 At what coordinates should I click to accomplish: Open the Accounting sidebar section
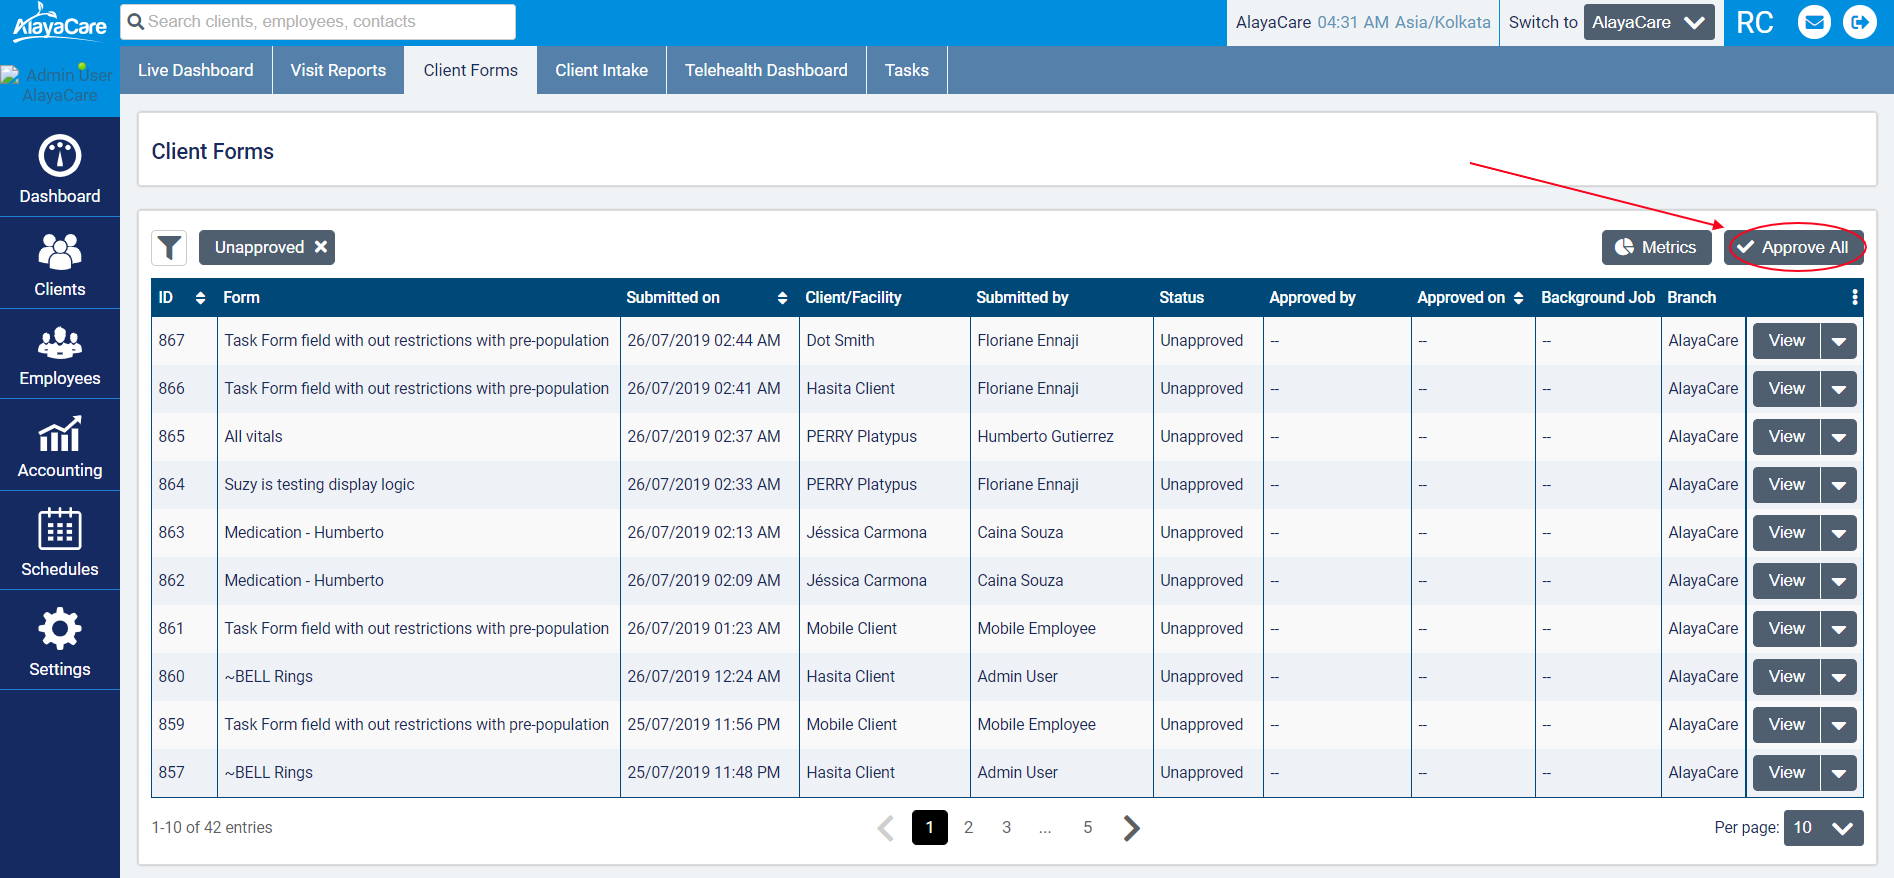click(60, 446)
